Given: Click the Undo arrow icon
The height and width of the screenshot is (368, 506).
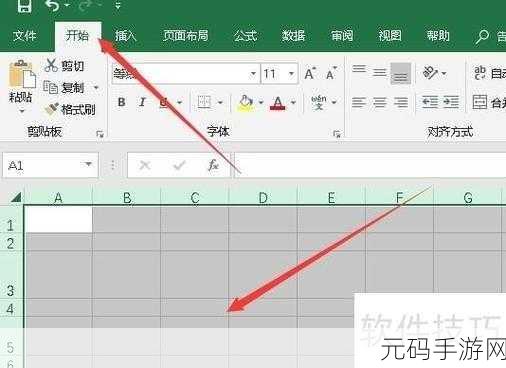Looking at the screenshot, I should [x=53, y=5].
